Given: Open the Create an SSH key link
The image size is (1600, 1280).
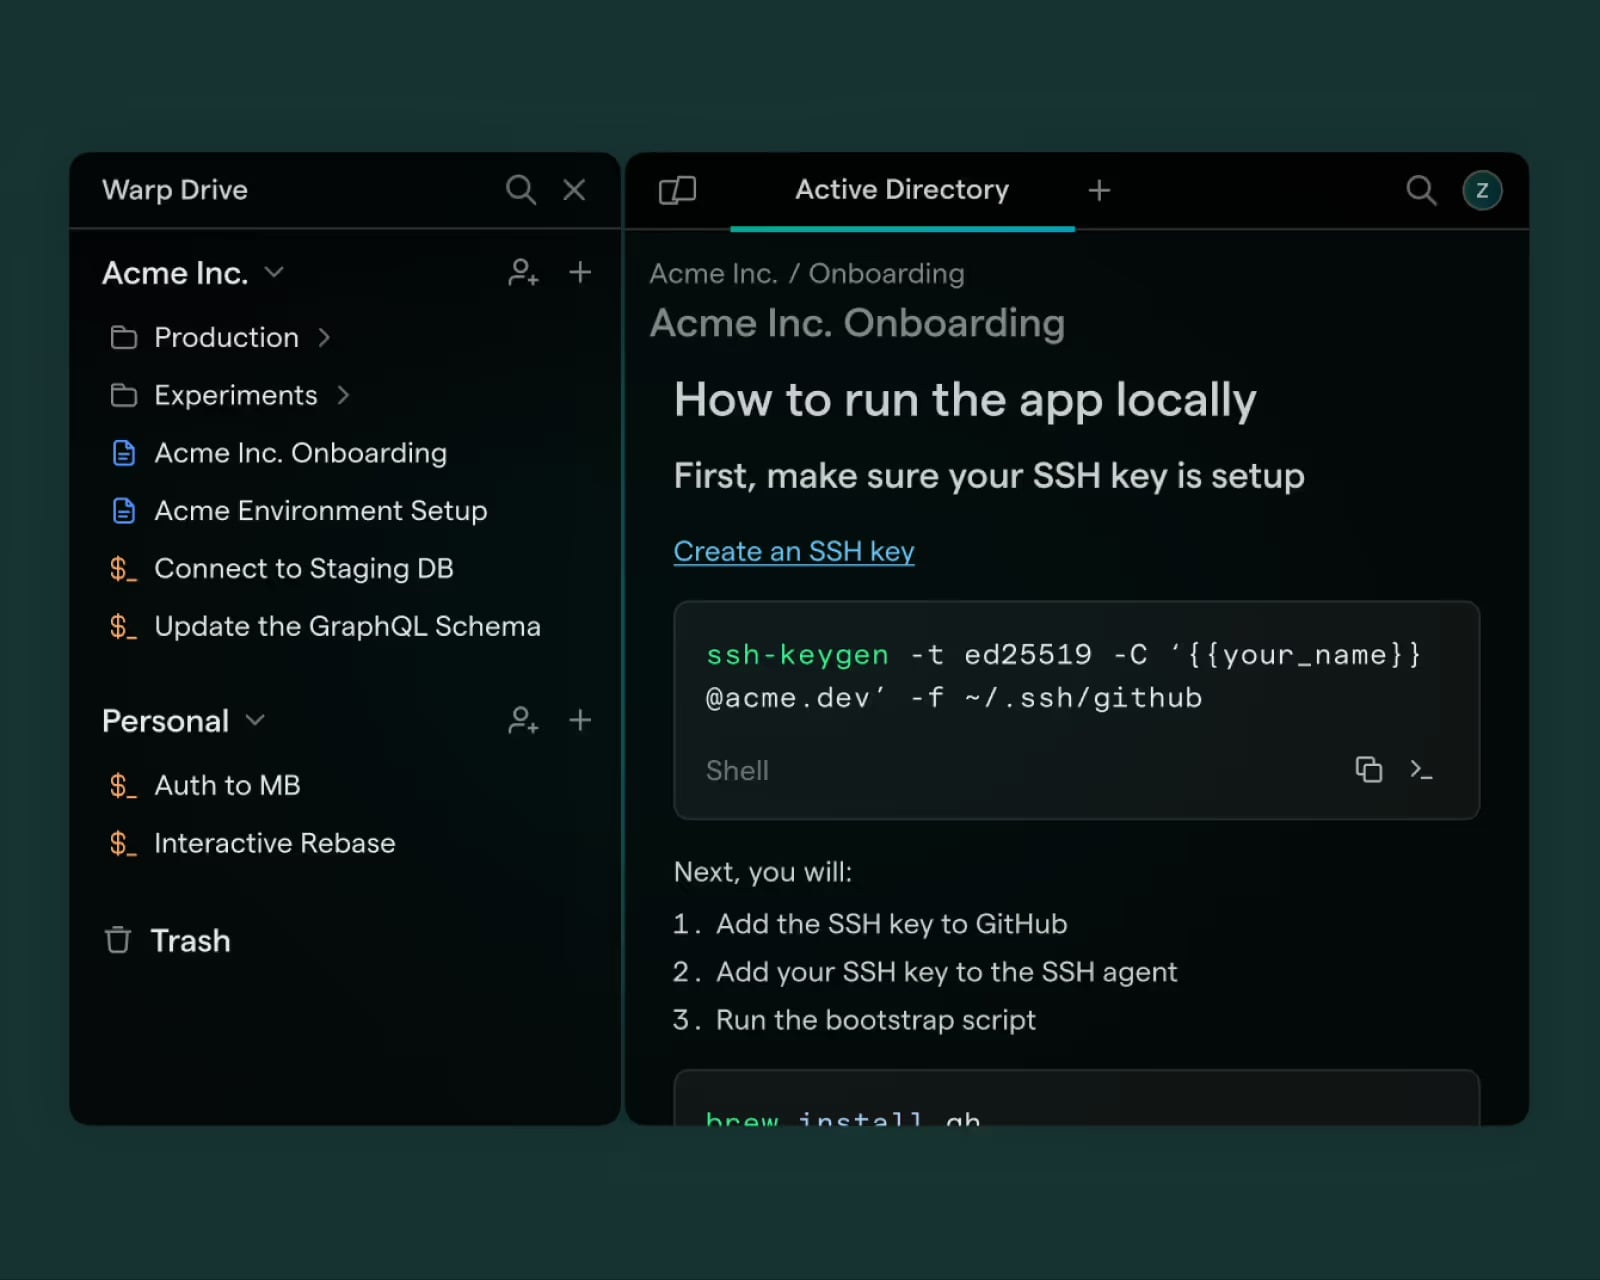Looking at the screenshot, I should pos(793,551).
